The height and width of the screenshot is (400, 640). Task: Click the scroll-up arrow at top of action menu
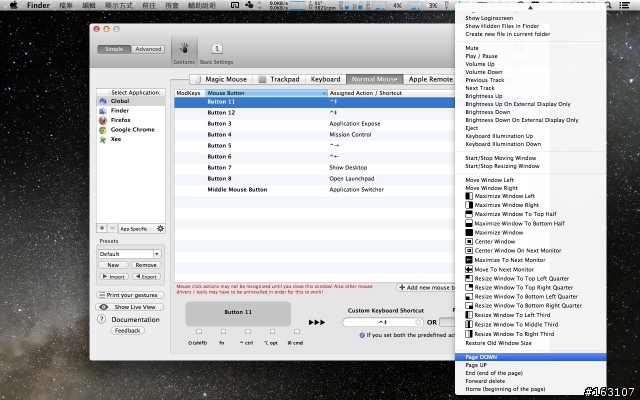pyautogui.click(x=530, y=7)
